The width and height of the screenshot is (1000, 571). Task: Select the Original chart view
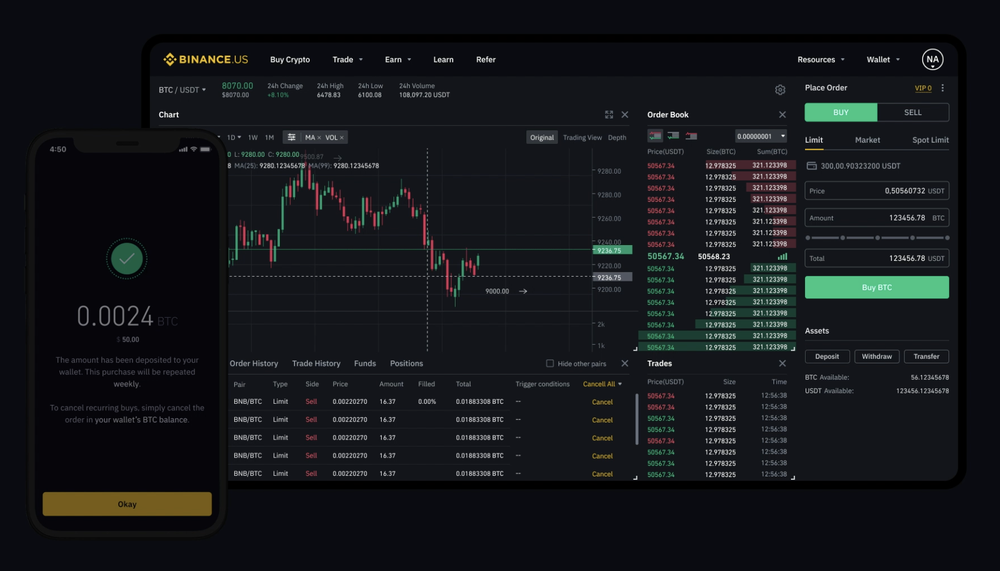click(542, 138)
